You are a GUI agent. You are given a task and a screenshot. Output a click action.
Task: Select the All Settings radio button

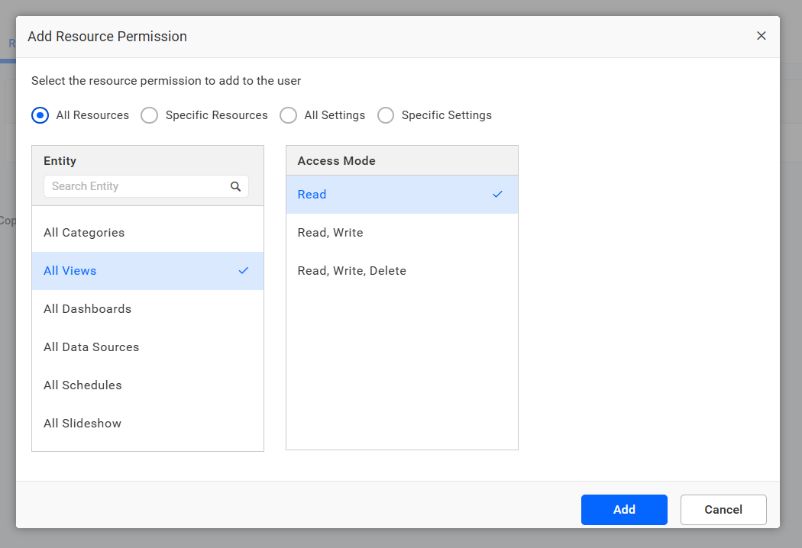pos(288,115)
